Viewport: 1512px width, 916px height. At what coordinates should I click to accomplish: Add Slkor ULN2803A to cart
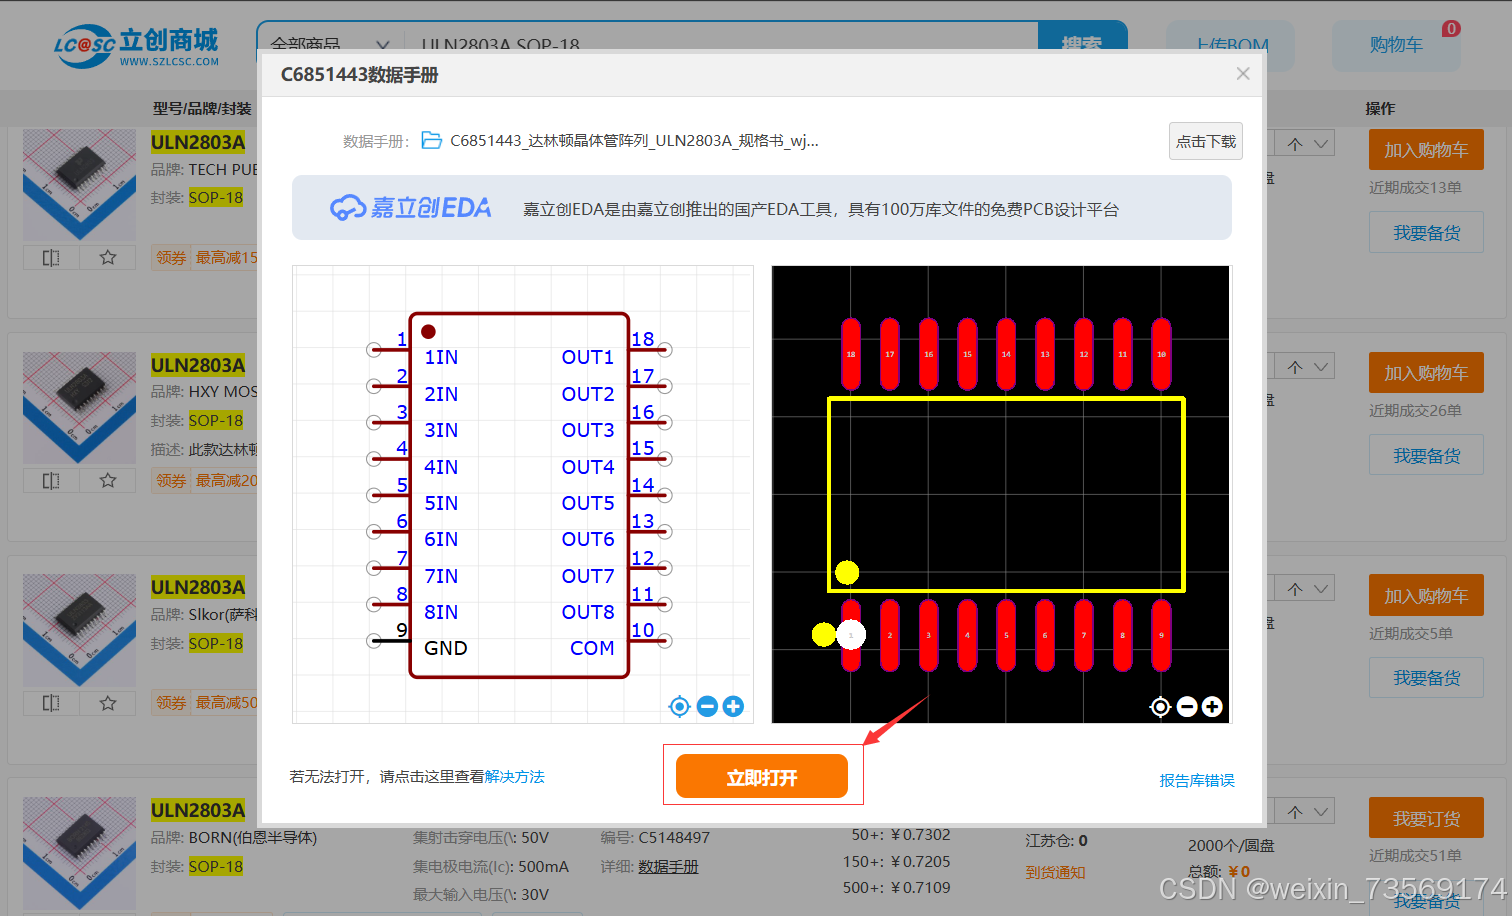[1426, 596]
